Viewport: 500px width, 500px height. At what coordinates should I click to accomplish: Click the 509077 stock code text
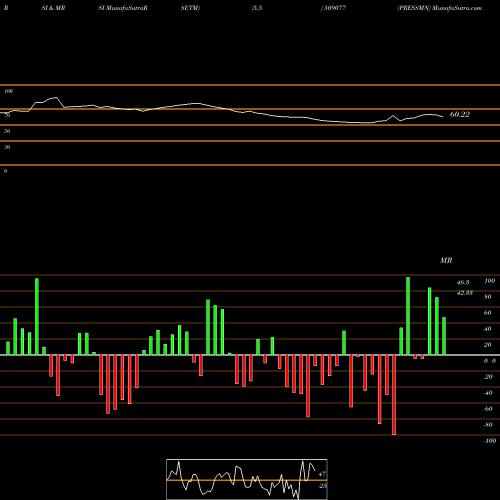pos(335,8)
